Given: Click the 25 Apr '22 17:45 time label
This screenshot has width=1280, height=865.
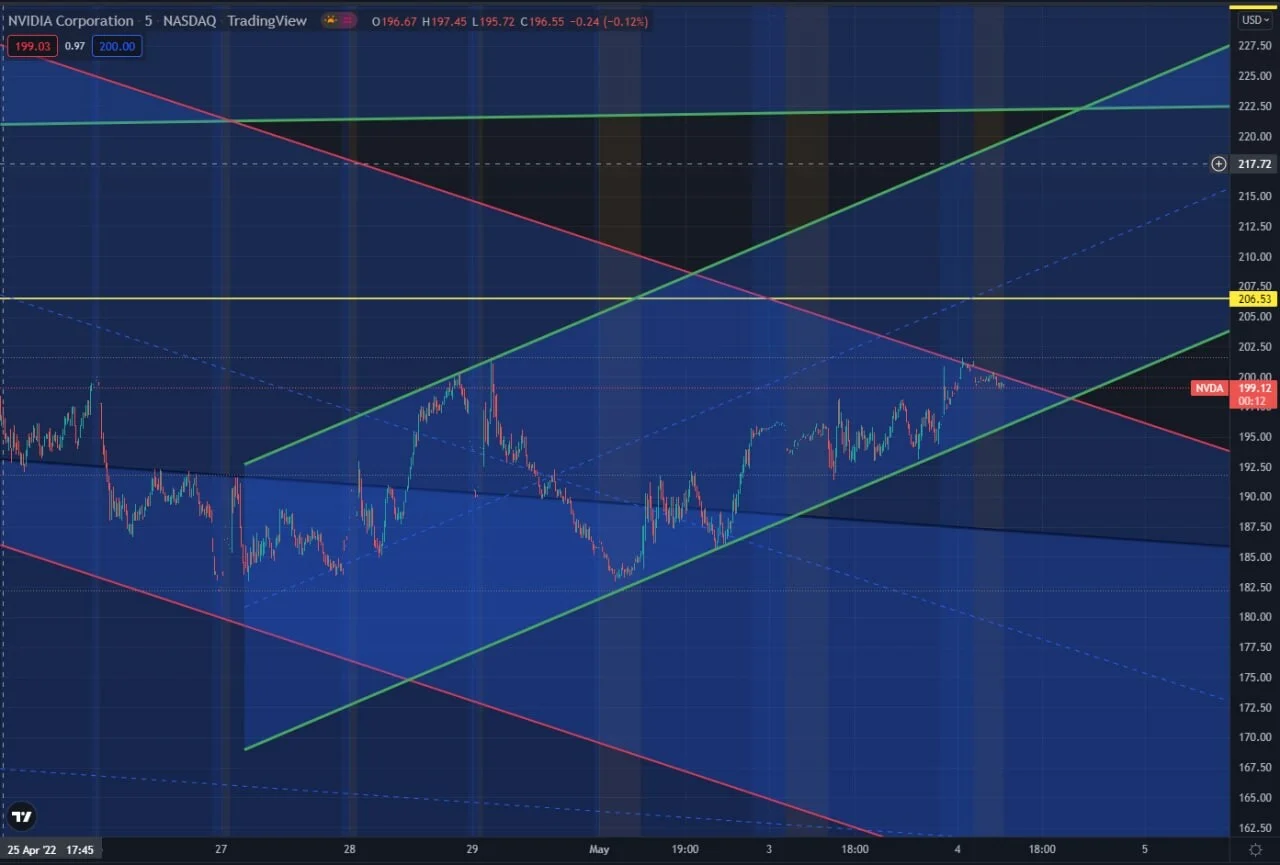Looking at the screenshot, I should (x=51, y=850).
